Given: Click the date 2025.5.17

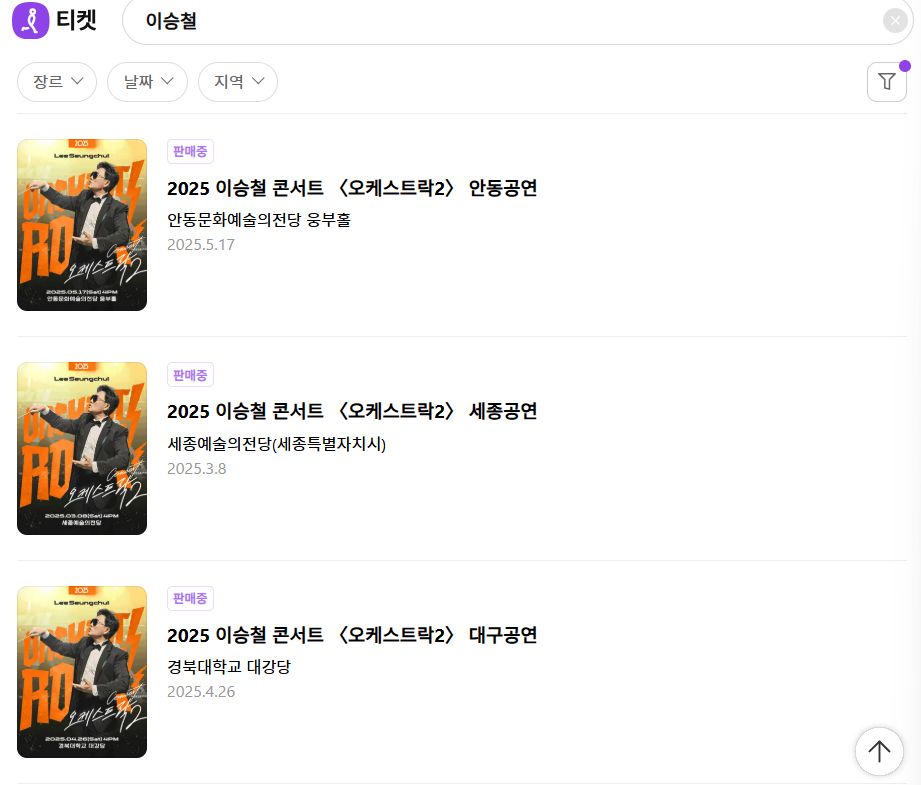Looking at the screenshot, I should 201,245.
